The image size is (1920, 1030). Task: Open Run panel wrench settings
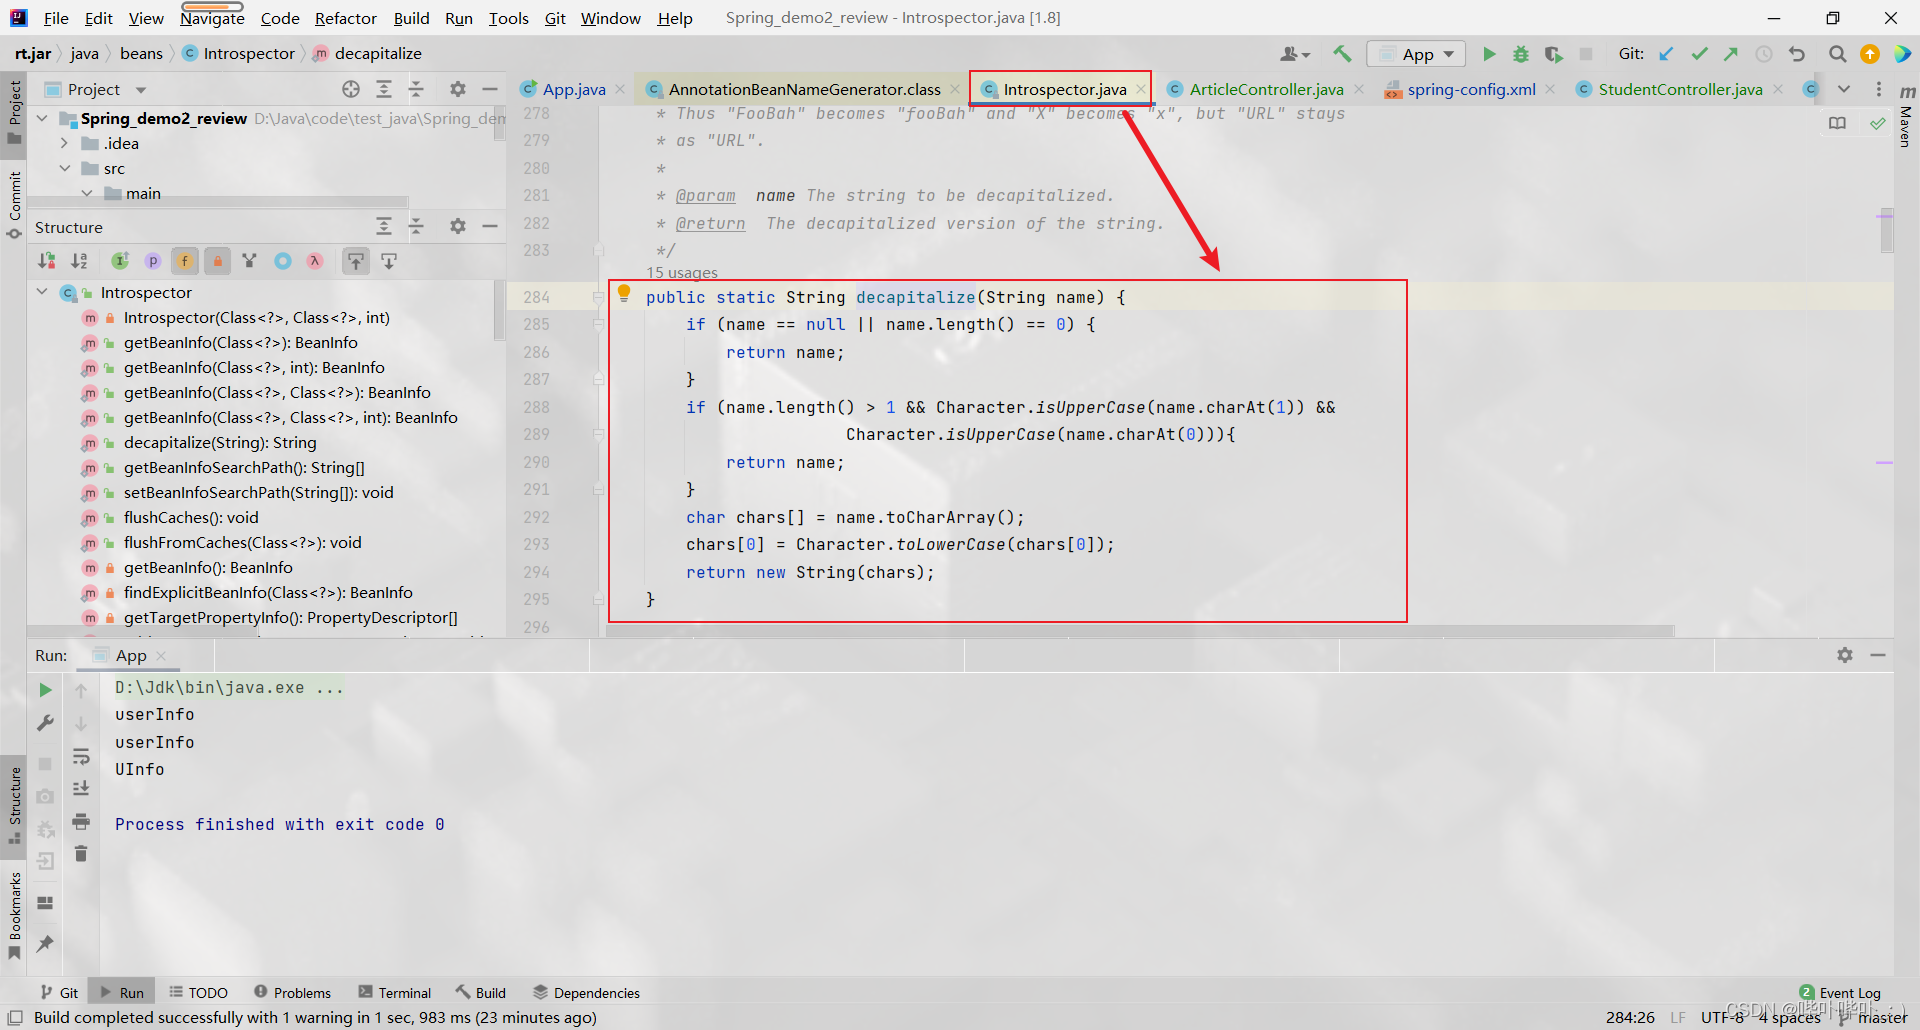(x=45, y=722)
